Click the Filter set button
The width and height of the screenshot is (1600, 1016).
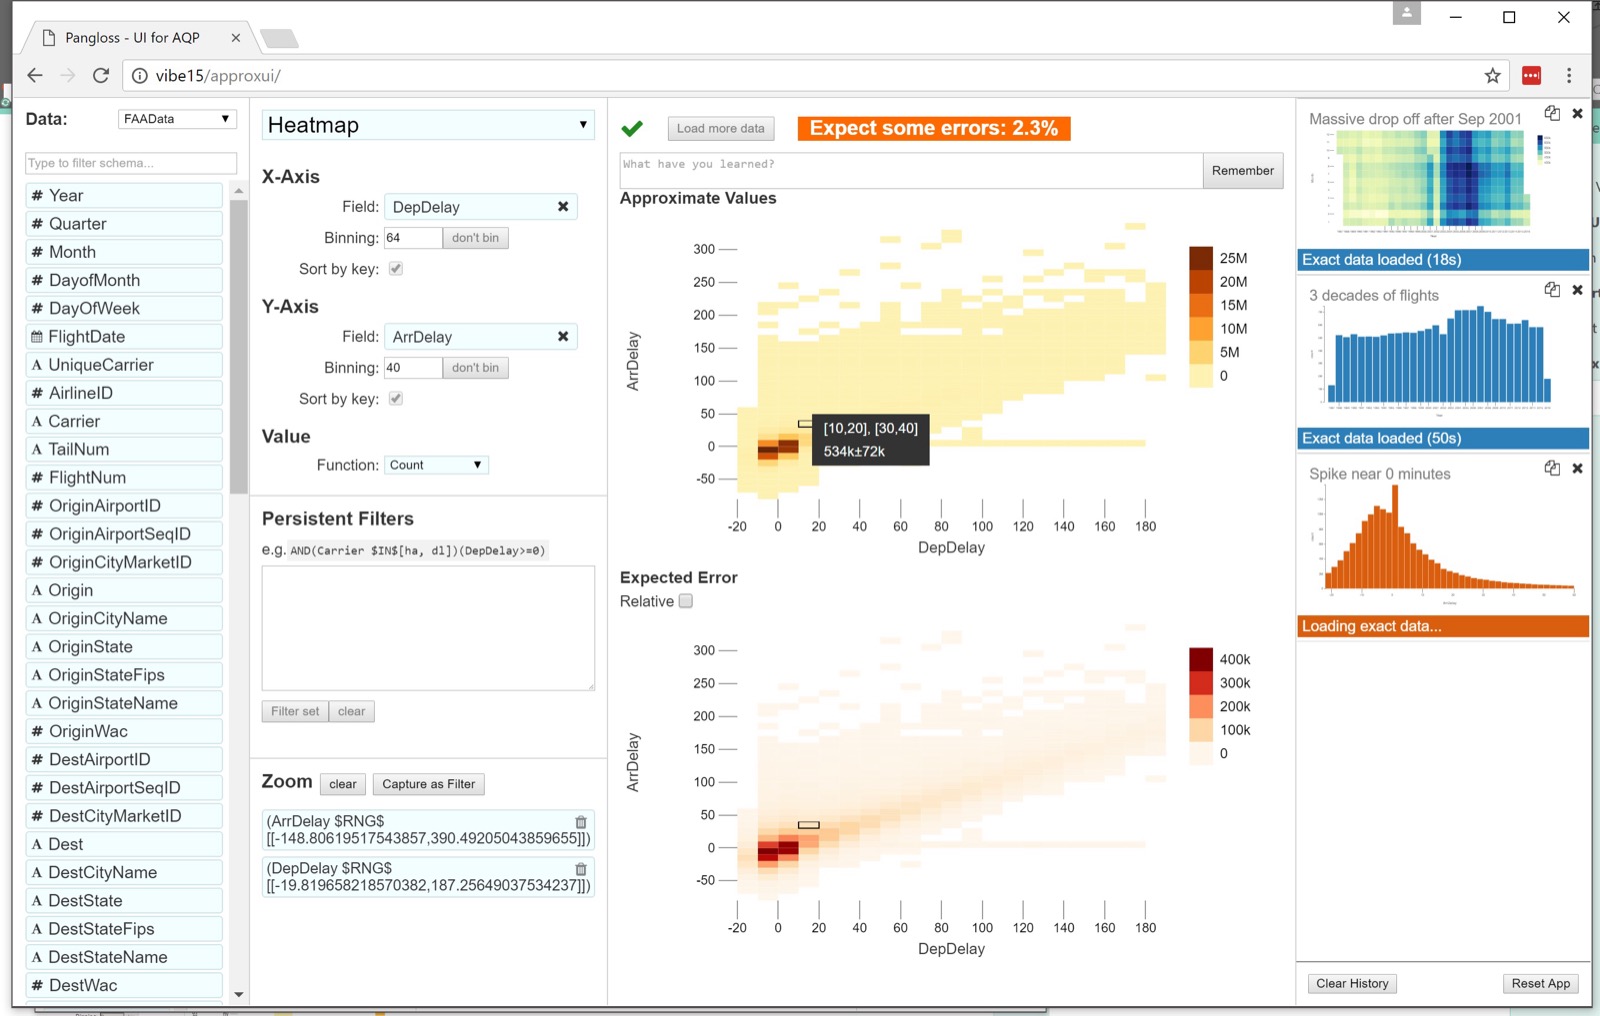coord(295,711)
